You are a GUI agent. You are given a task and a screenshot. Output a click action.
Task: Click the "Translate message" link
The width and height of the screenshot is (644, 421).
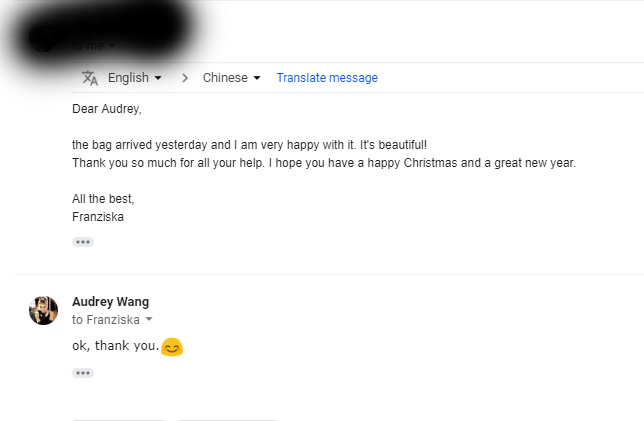coord(327,78)
